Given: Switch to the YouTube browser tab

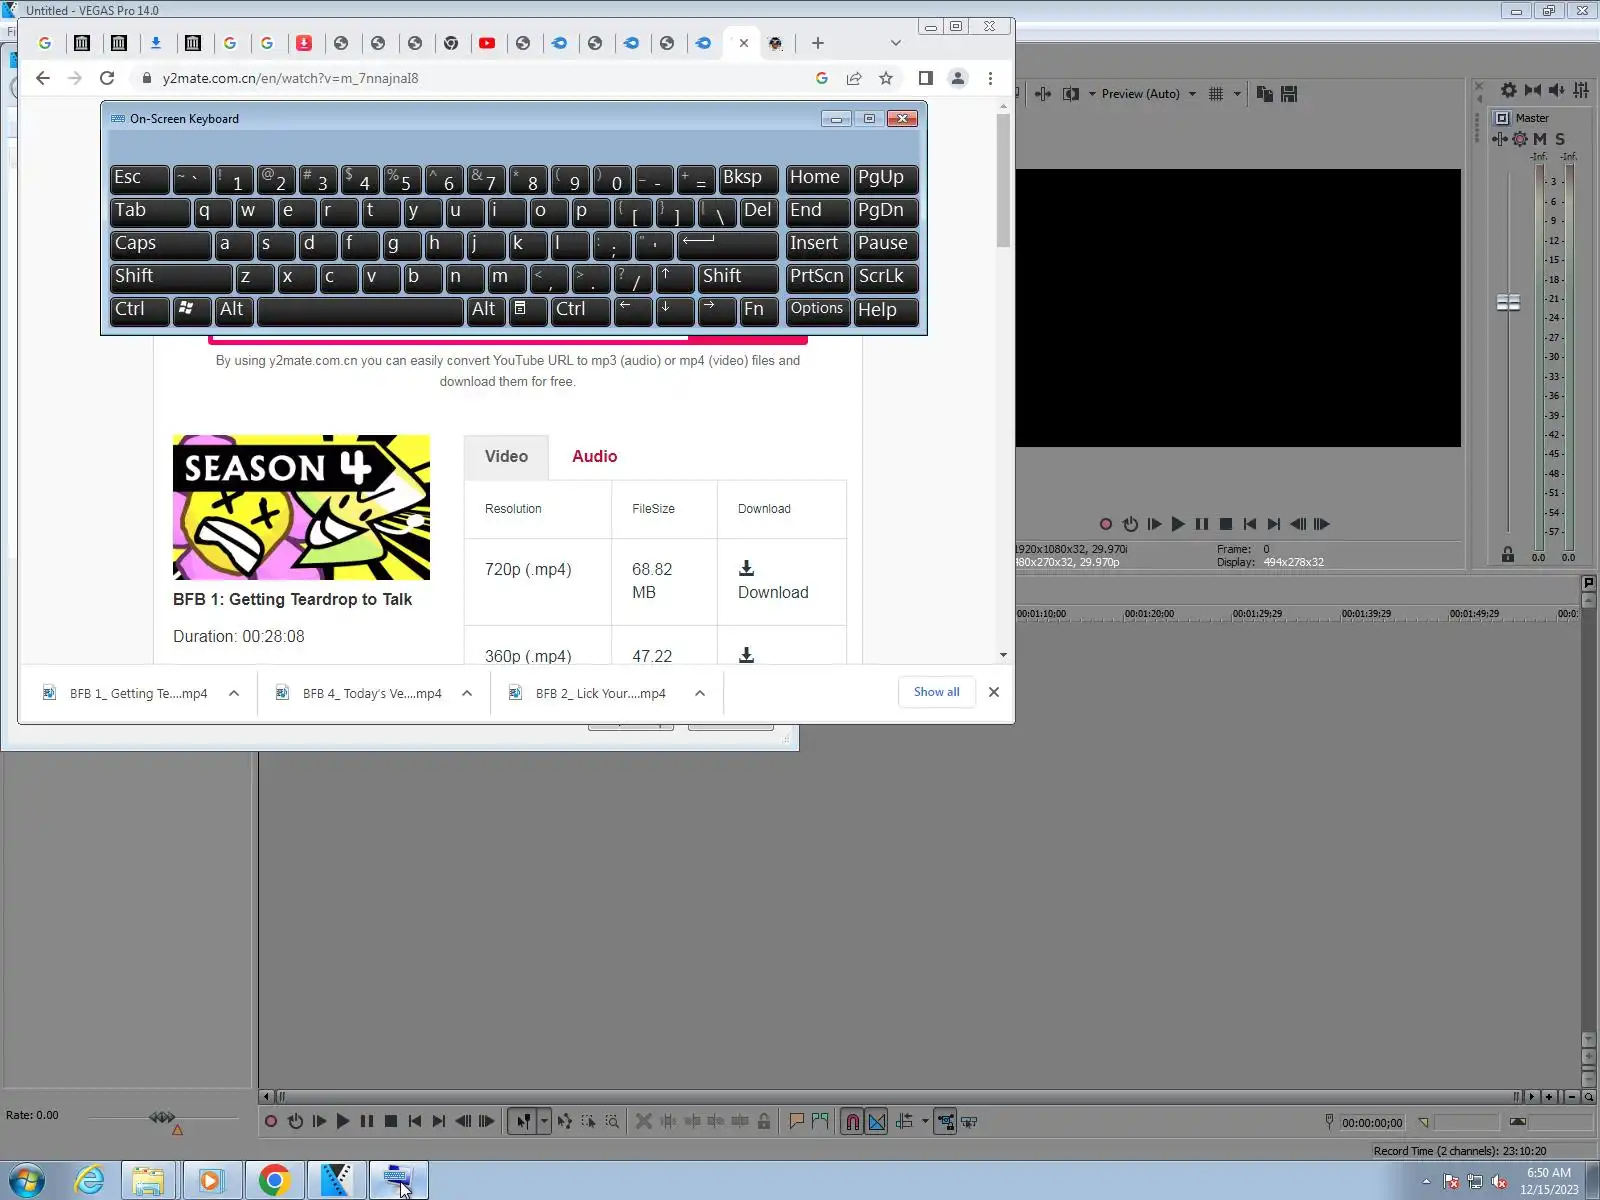Looking at the screenshot, I should [x=487, y=43].
